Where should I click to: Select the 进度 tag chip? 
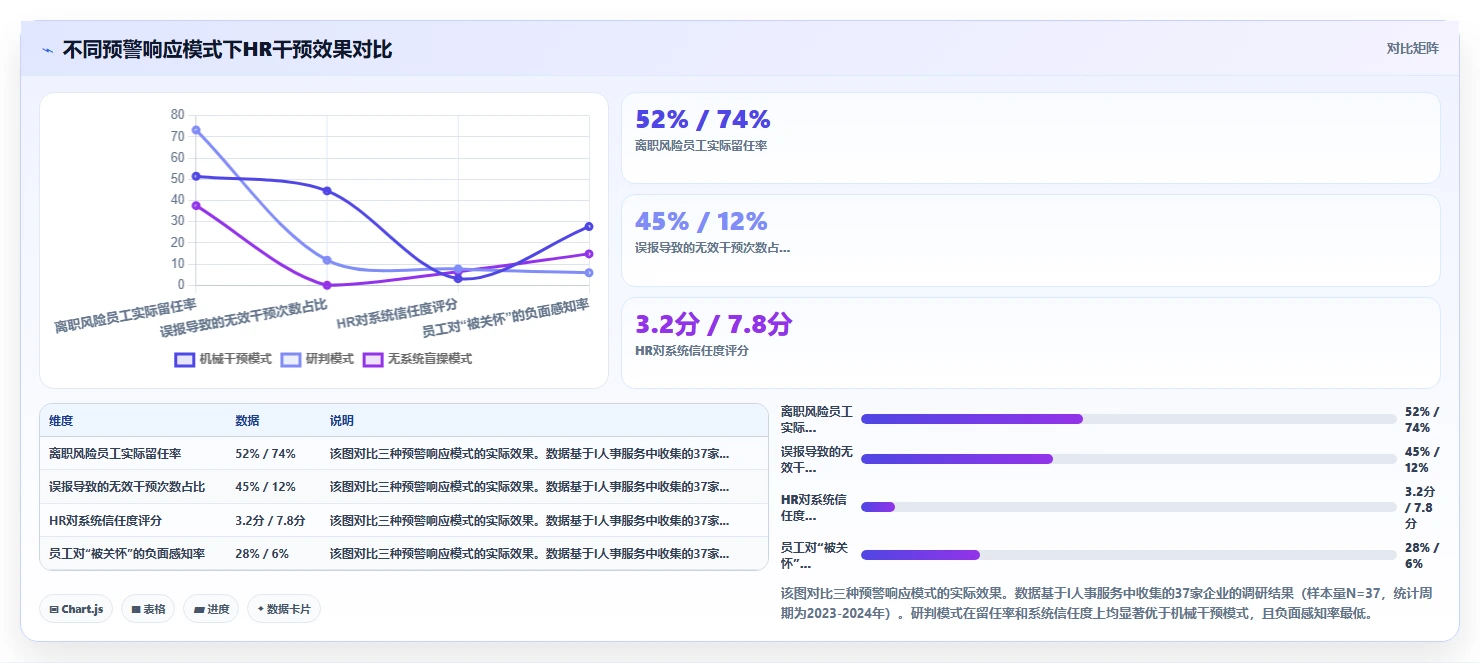pos(211,609)
